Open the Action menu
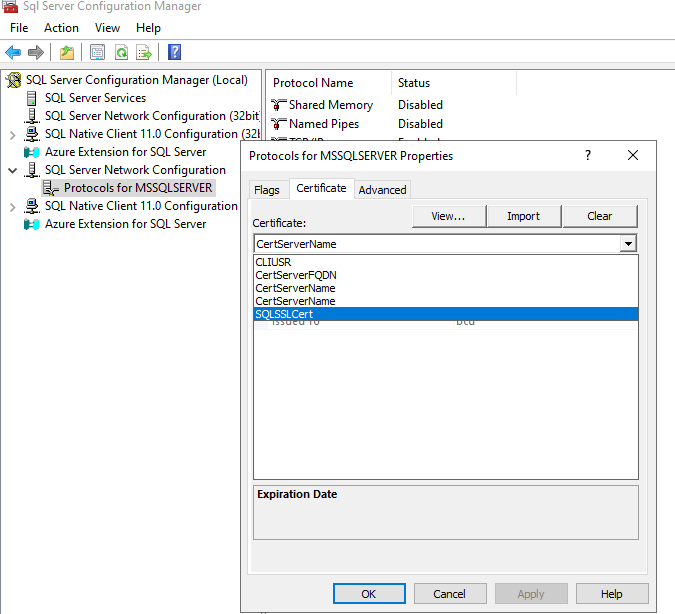Viewport: 675px width, 614px height. pyautogui.click(x=61, y=28)
